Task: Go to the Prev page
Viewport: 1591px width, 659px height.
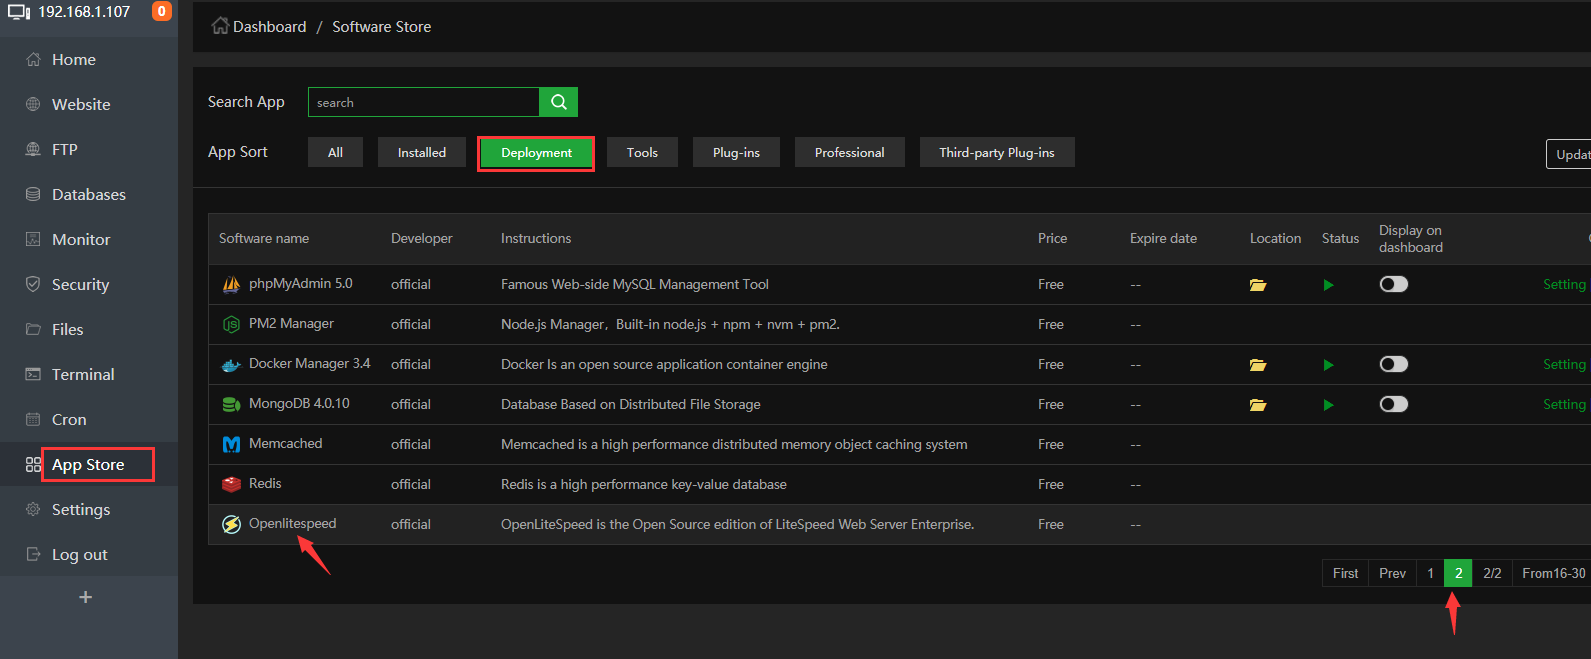Action: click(1392, 573)
